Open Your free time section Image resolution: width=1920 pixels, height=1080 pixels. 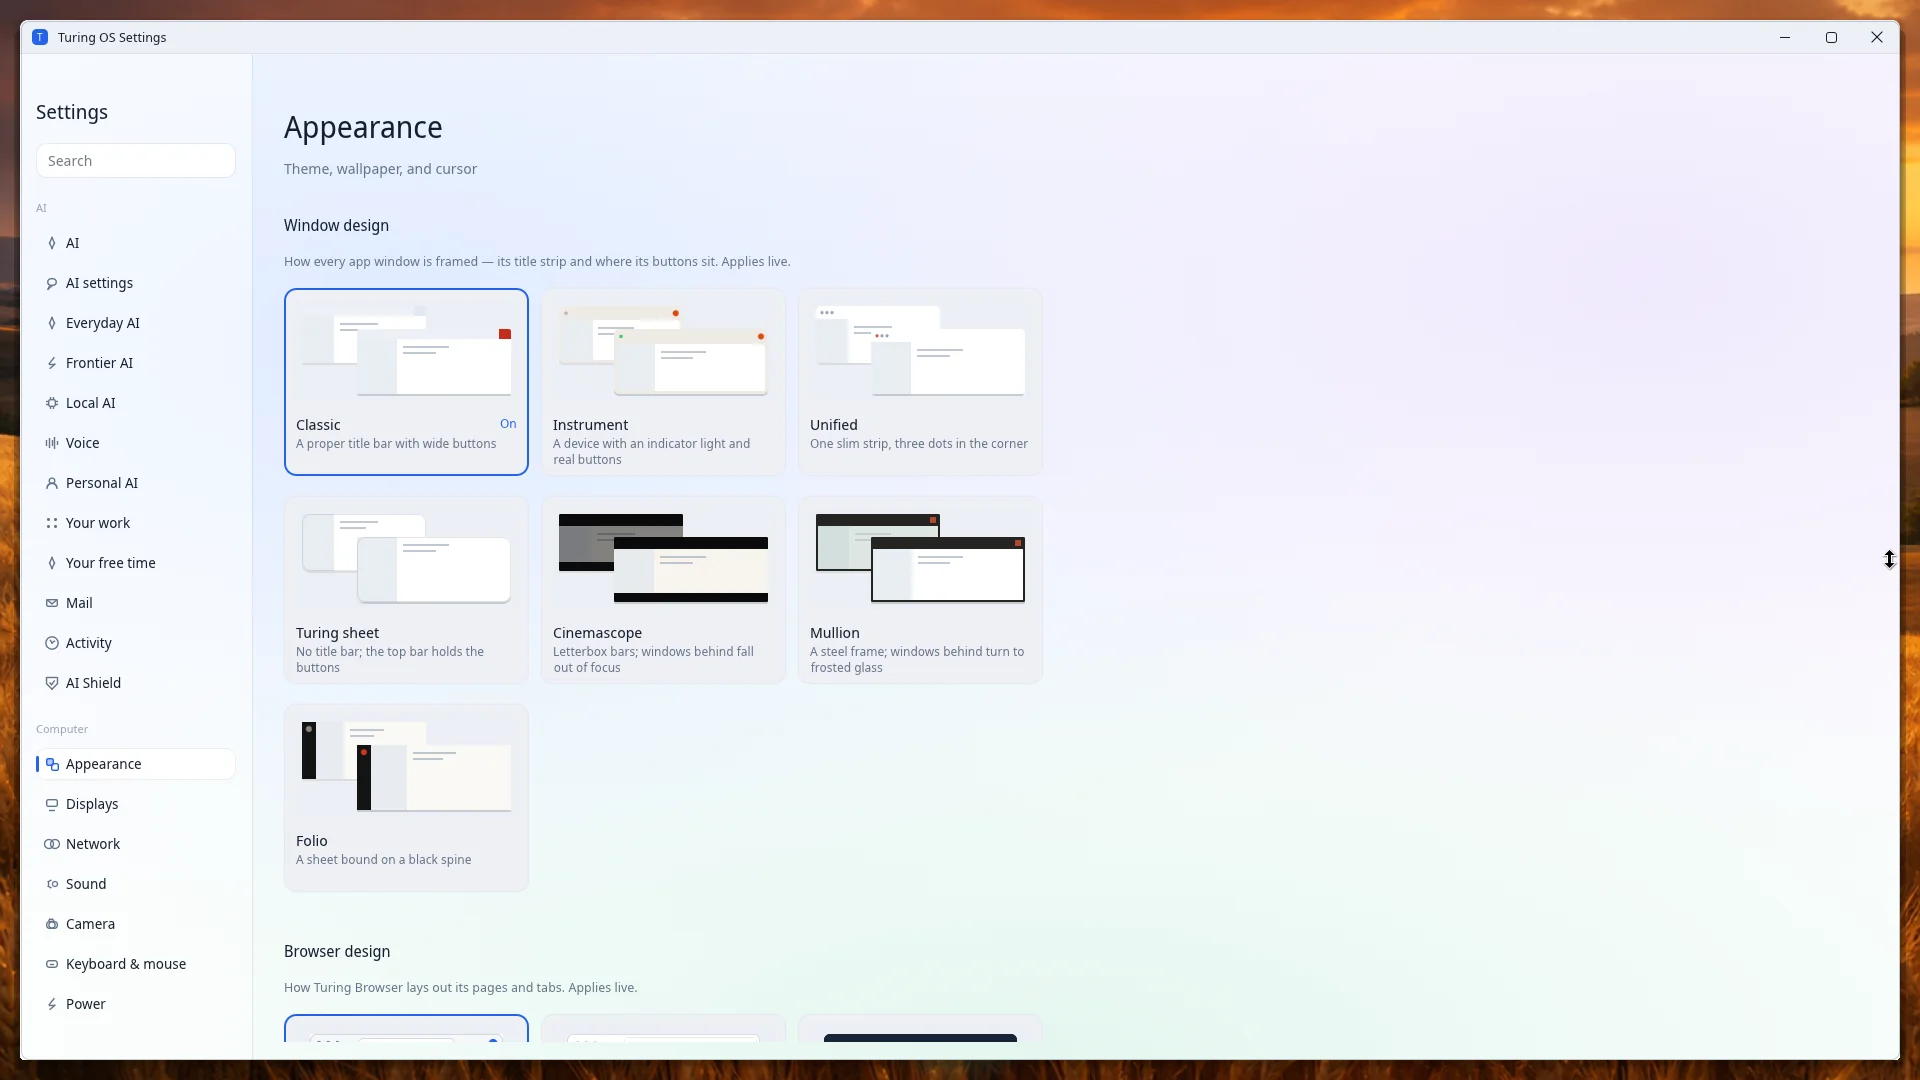(x=136, y=563)
